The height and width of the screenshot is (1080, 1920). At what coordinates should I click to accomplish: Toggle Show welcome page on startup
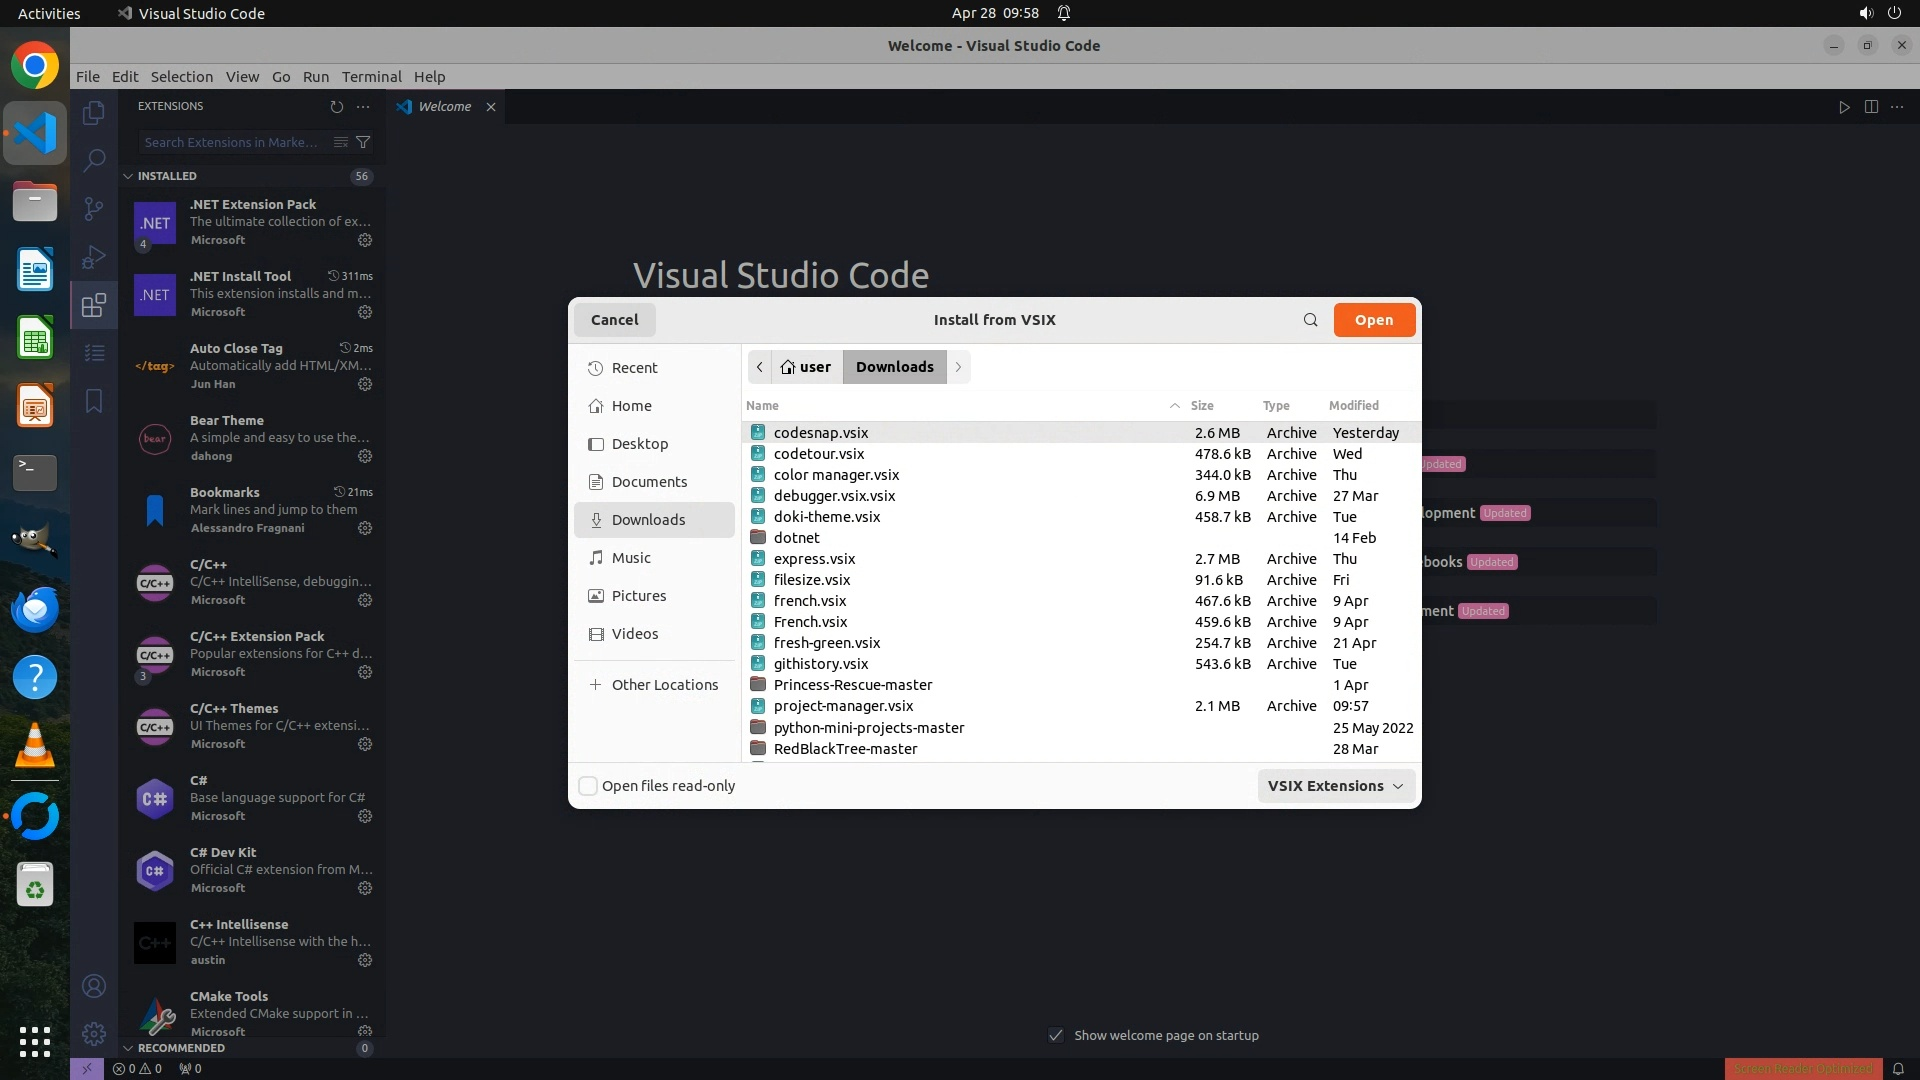tap(1056, 1035)
